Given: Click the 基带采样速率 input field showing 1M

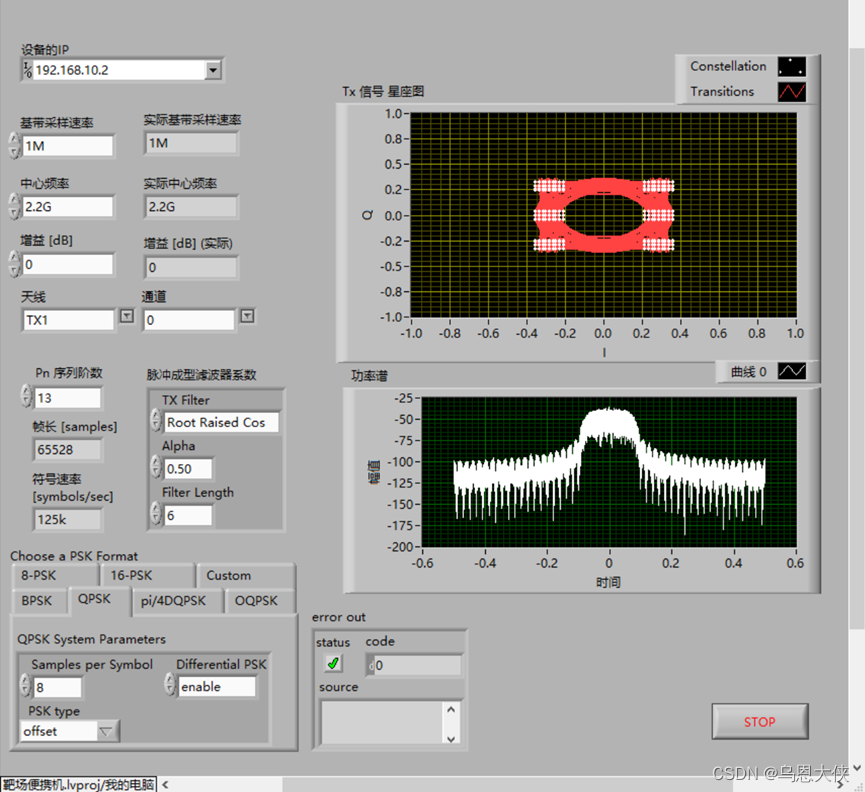Looking at the screenshot, I should (x=67, y=146).
